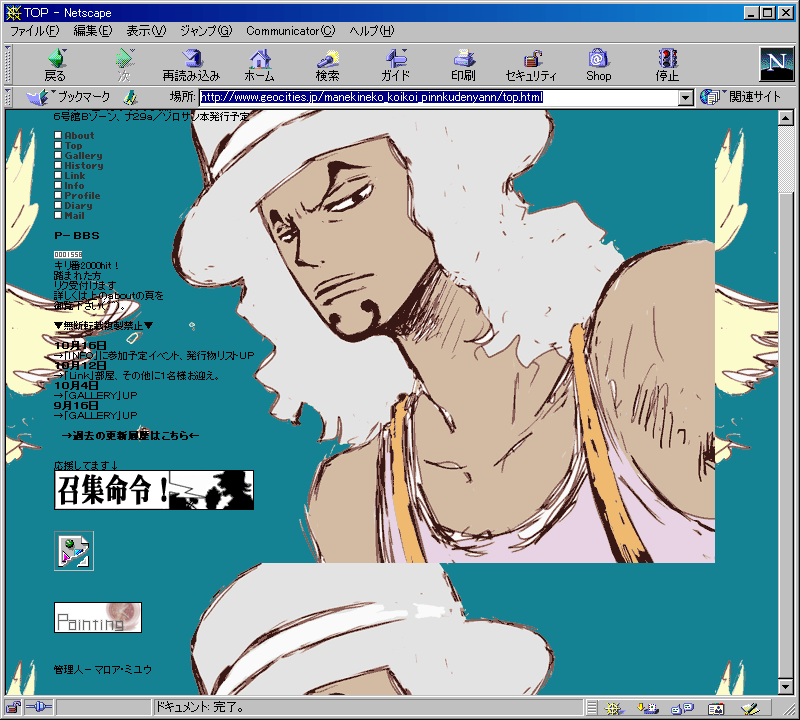
Task: Open Composer from component bar
Action: [x=750, y=708]
